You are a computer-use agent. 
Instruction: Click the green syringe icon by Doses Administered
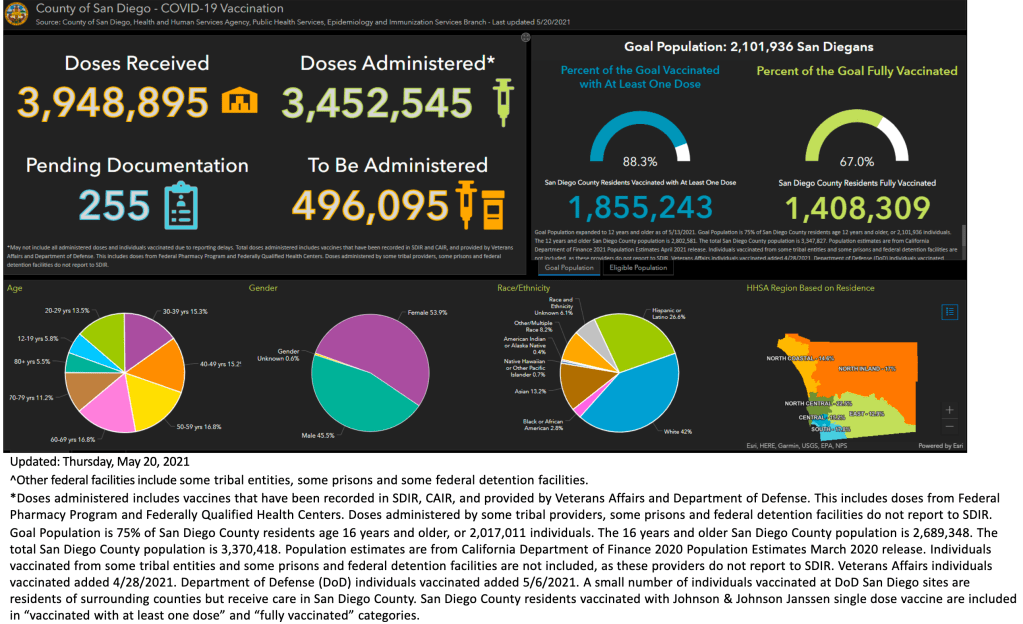pyautogui.click(x=505, y=101)
